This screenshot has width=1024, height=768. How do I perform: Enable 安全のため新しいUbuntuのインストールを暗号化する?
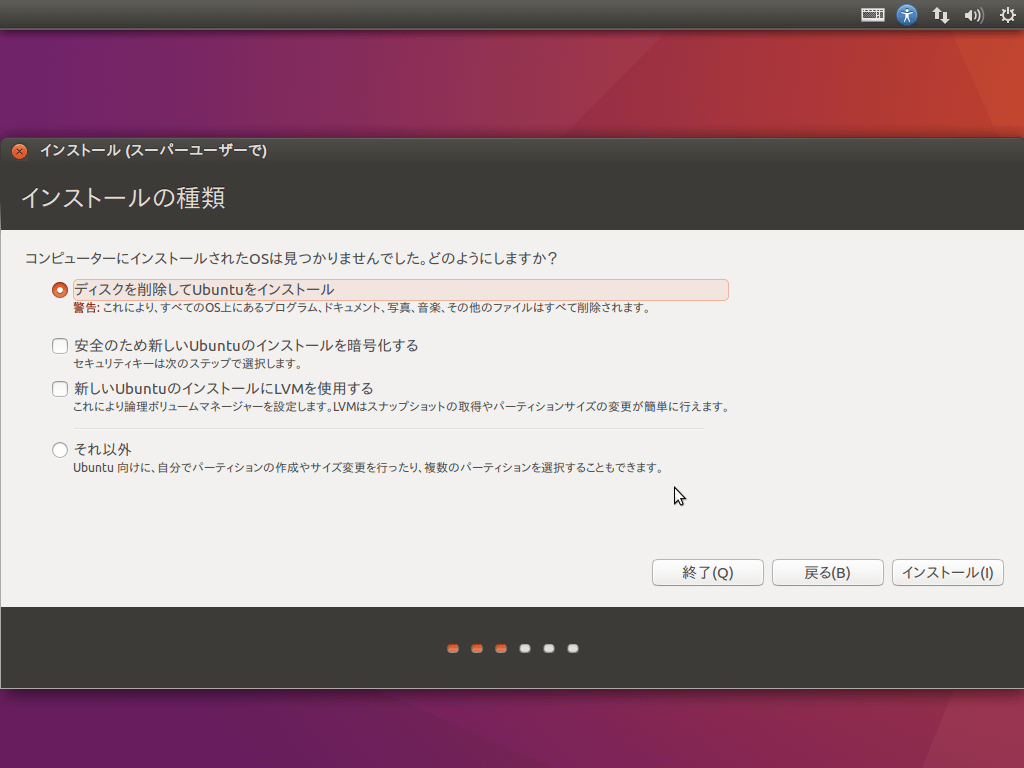coord(58,344)
